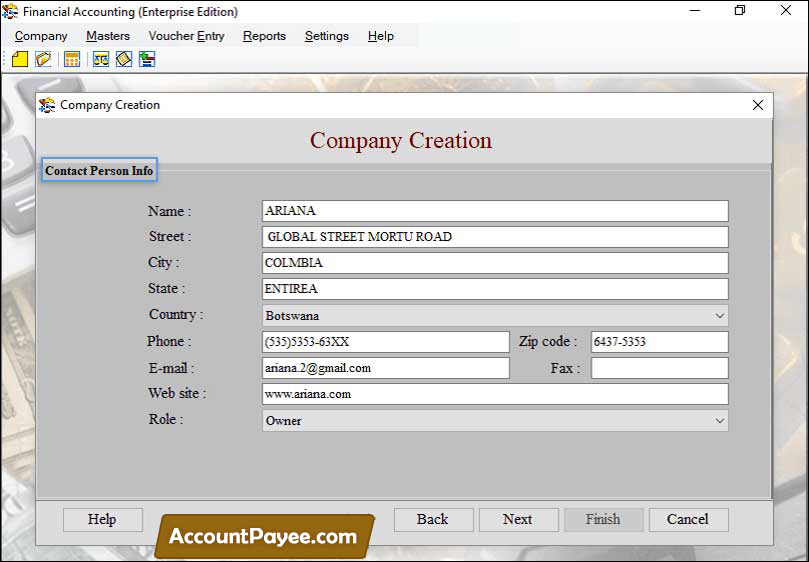Select the Contact Person Info tab
Image resolution: width=809 pixels, height=562 pixels.
pyautogui.click(x=99, y=170)
